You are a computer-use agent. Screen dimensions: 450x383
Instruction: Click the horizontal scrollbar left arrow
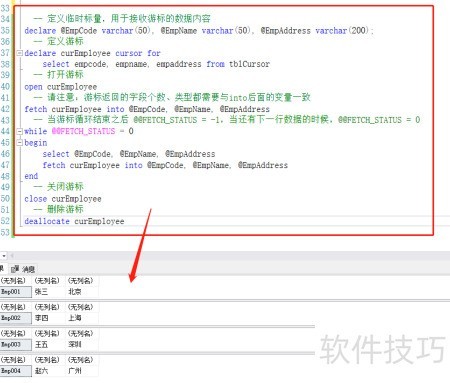click(x=12, y=256)
